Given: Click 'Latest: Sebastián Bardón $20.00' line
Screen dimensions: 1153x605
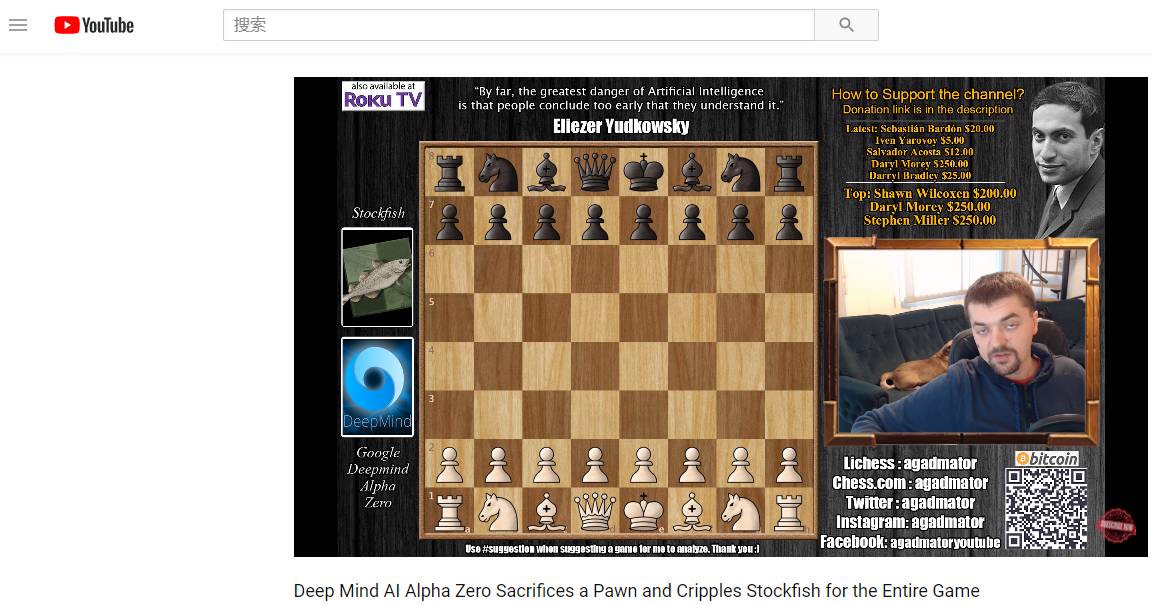Looking at the screenshot, I should (x=920, y=129).
